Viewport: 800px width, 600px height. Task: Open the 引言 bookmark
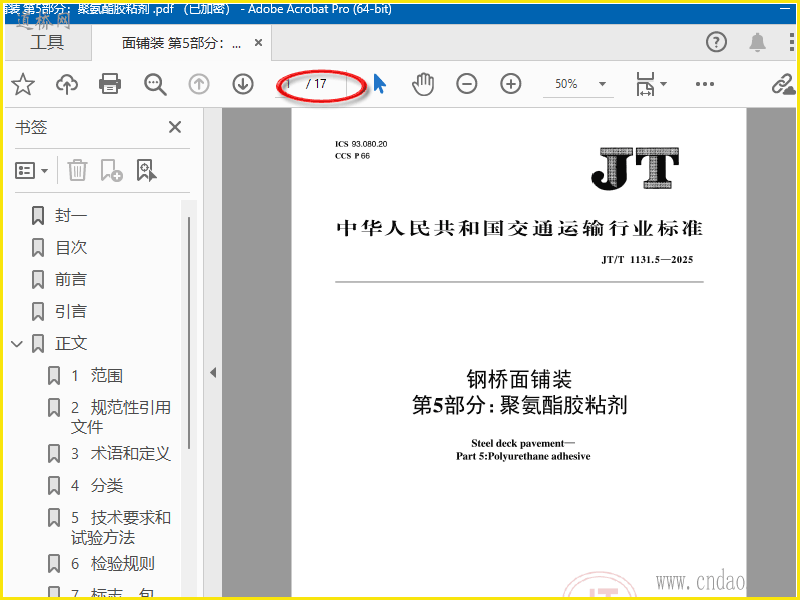coord(71,311)
